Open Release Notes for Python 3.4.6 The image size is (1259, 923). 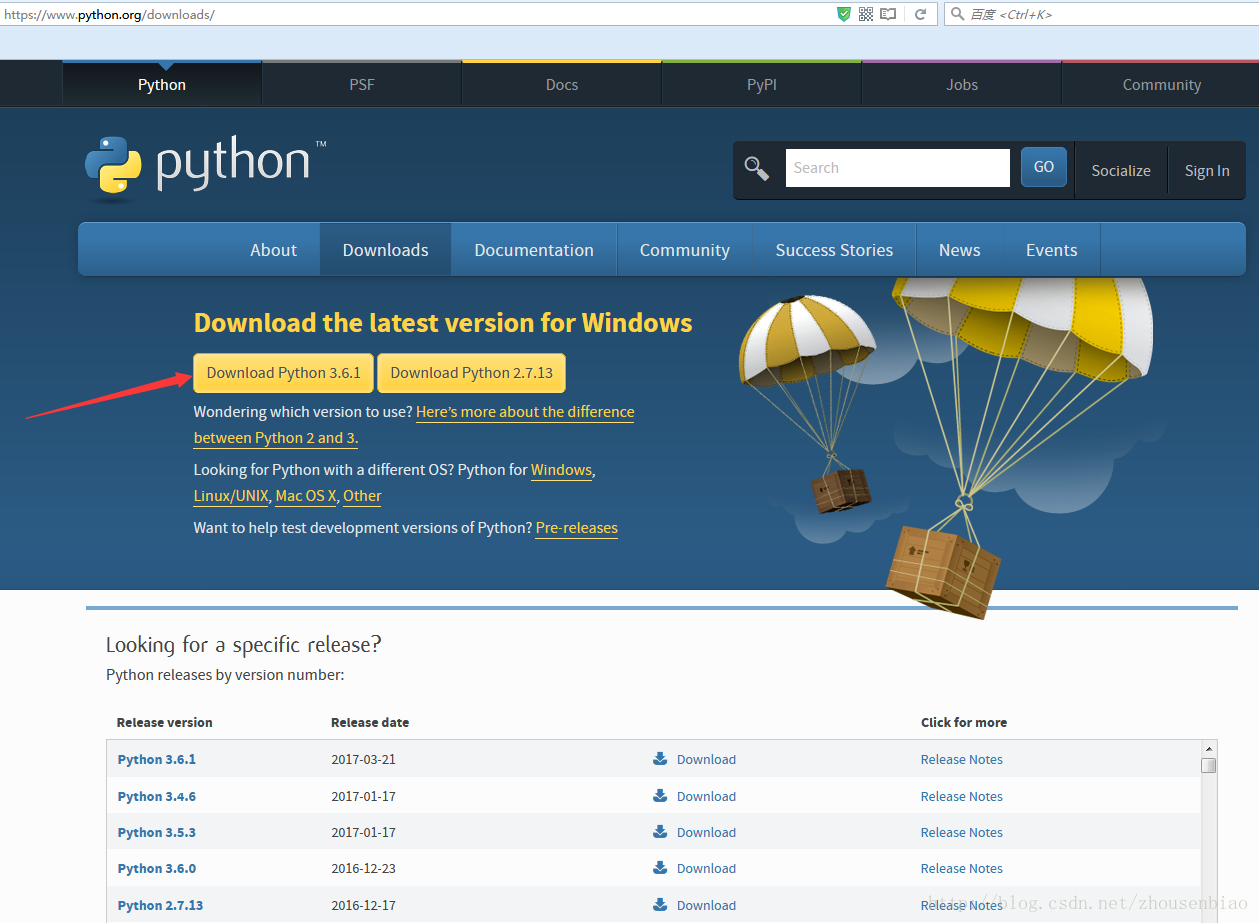(x=962, y=796)
